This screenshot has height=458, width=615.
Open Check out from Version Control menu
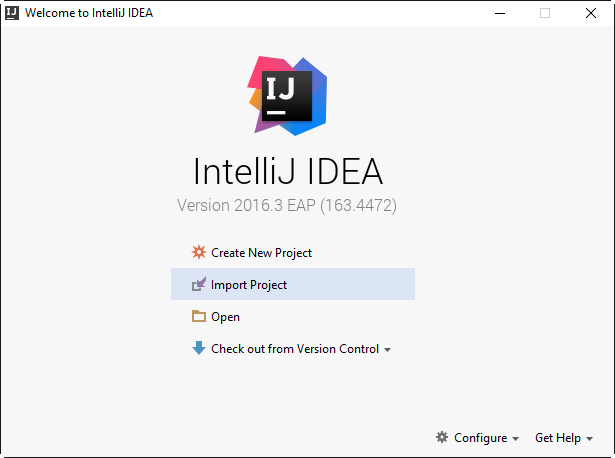coord(294,349)
